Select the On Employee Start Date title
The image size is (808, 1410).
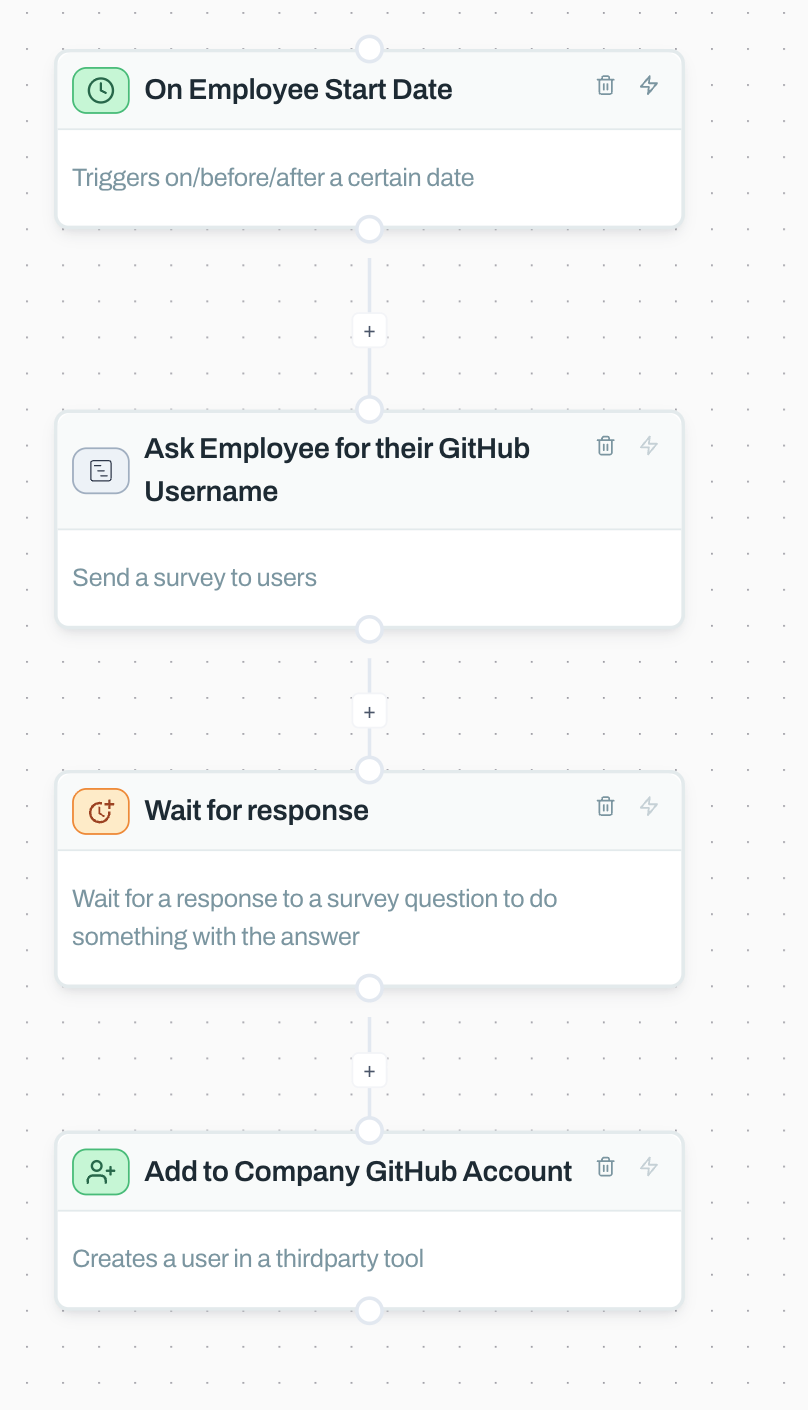click(298, 90)
